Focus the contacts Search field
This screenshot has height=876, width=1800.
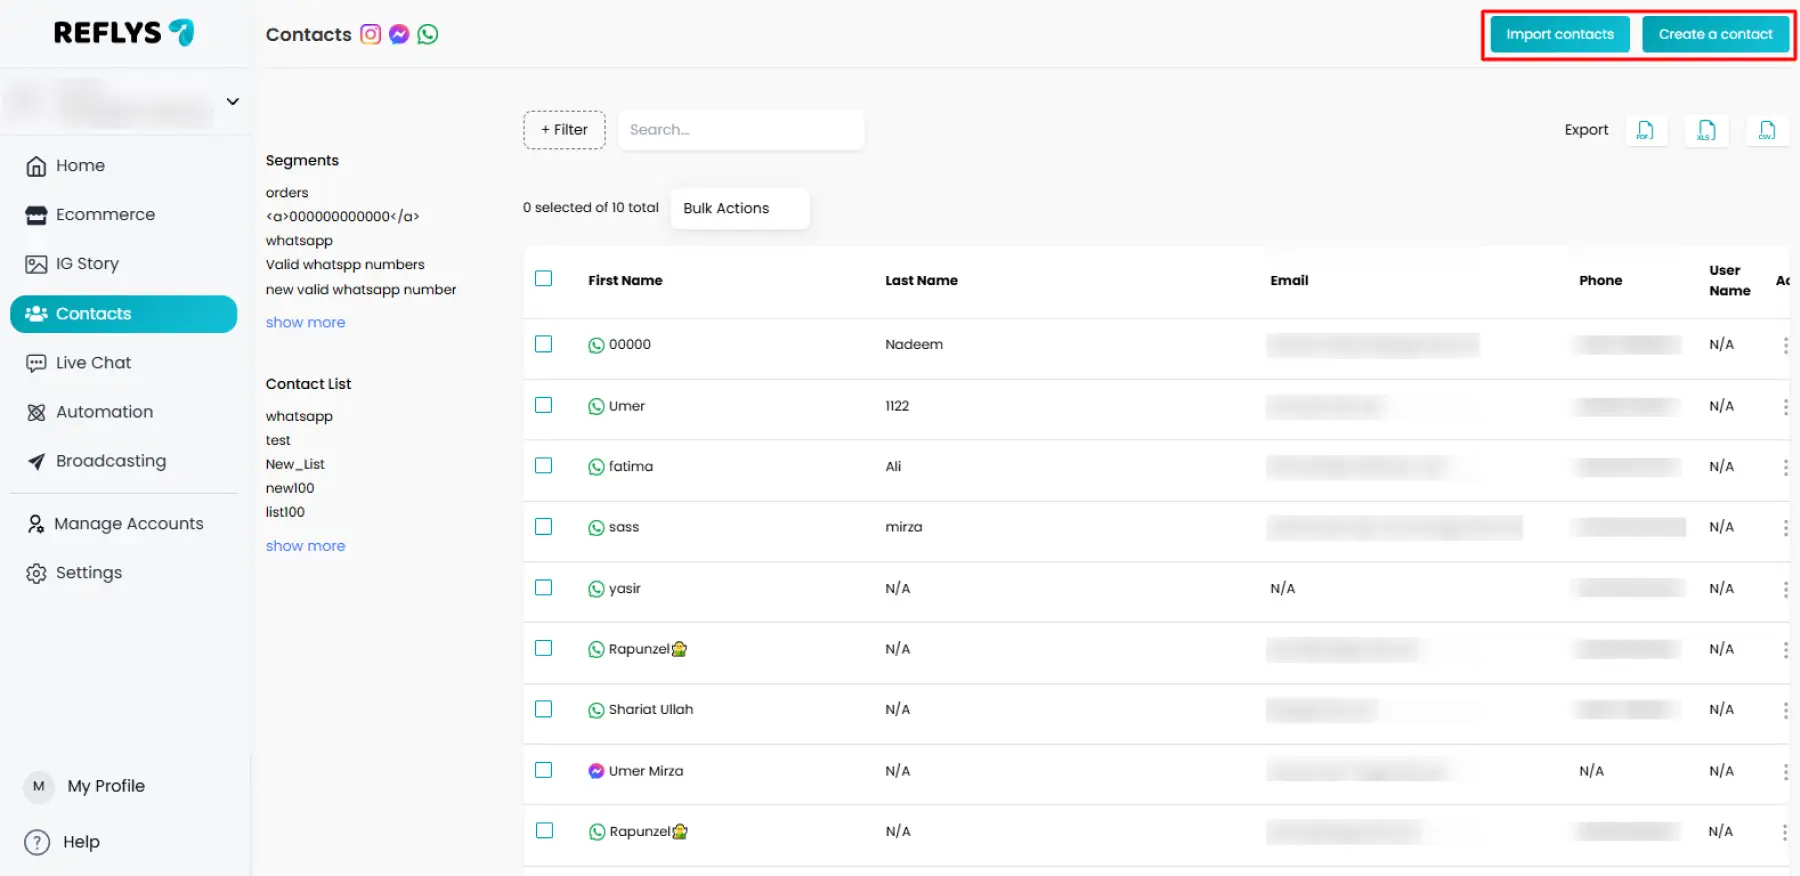[x=740, y=130]
